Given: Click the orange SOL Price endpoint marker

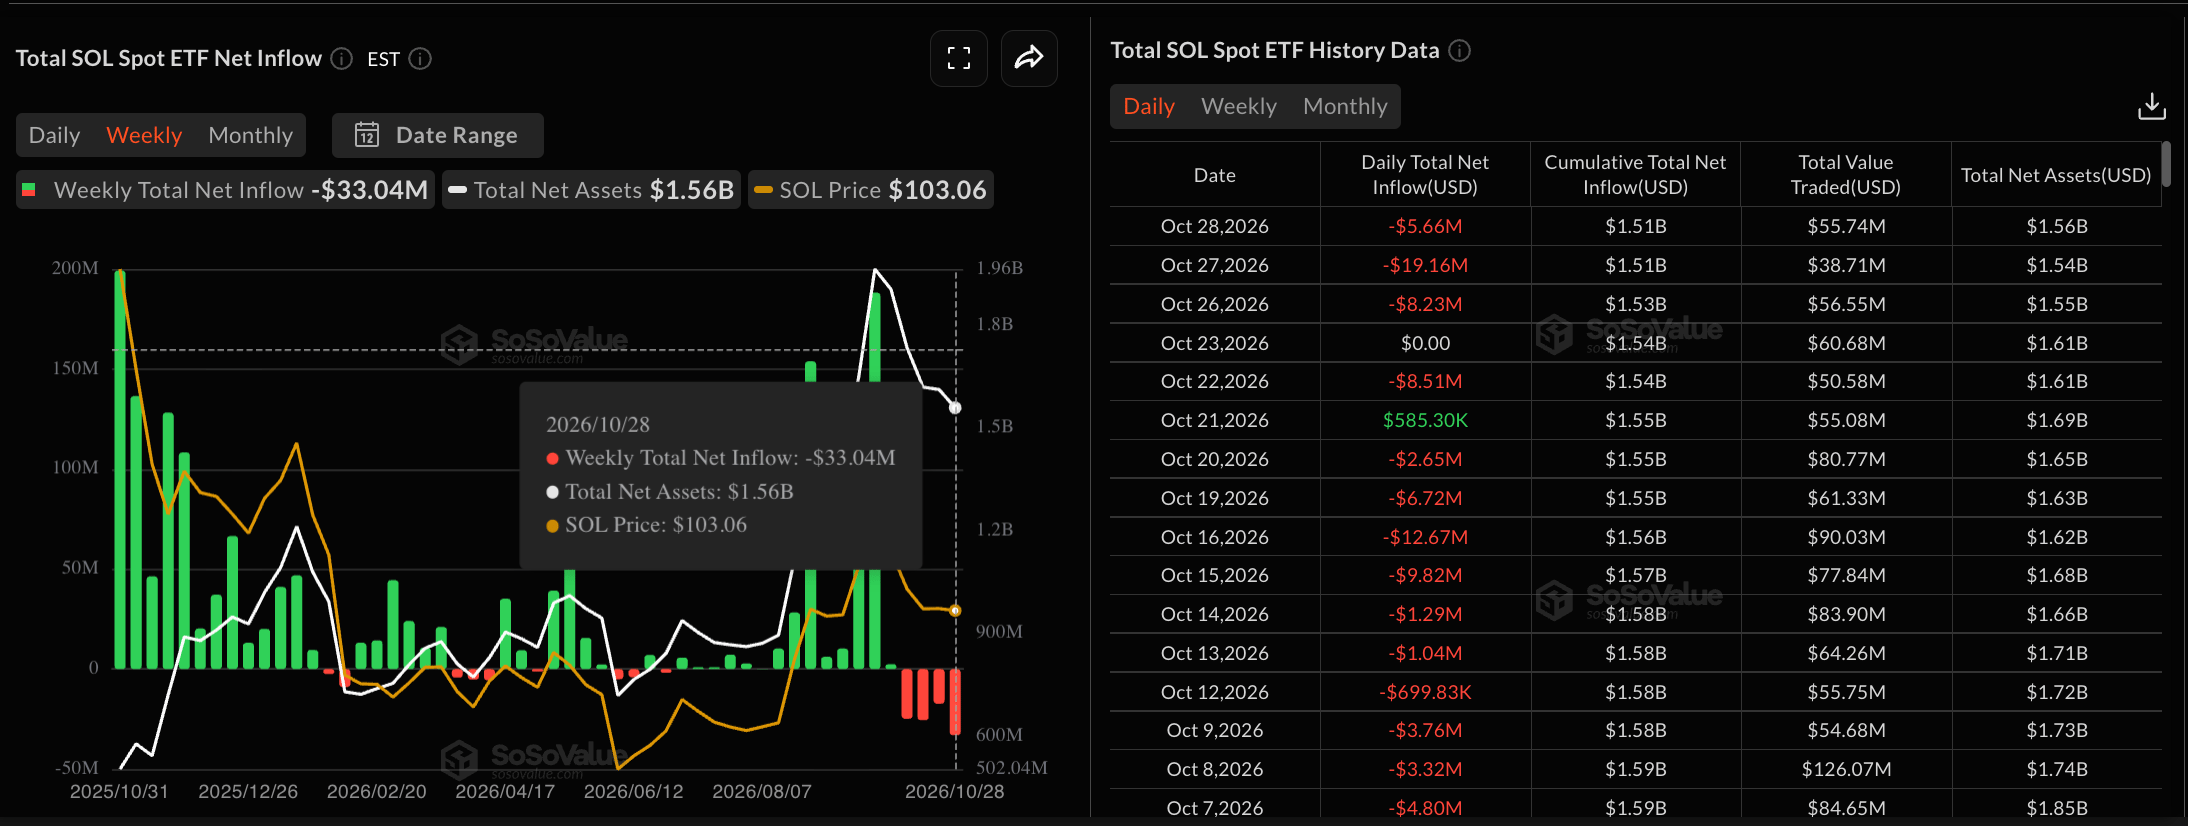Looking at the screenshot, I should 955,611.
